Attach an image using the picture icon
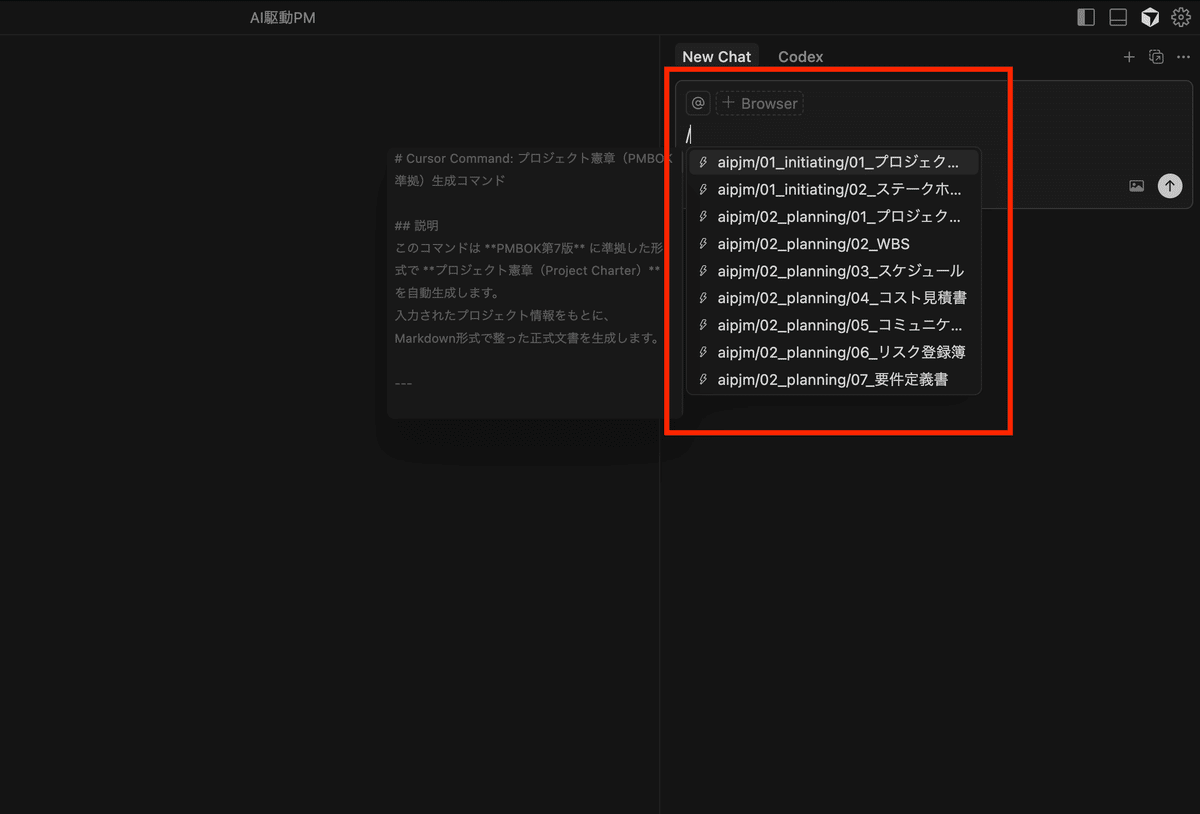The height and width of the screenshot is (814, 1200). [x=1136, y=186]
